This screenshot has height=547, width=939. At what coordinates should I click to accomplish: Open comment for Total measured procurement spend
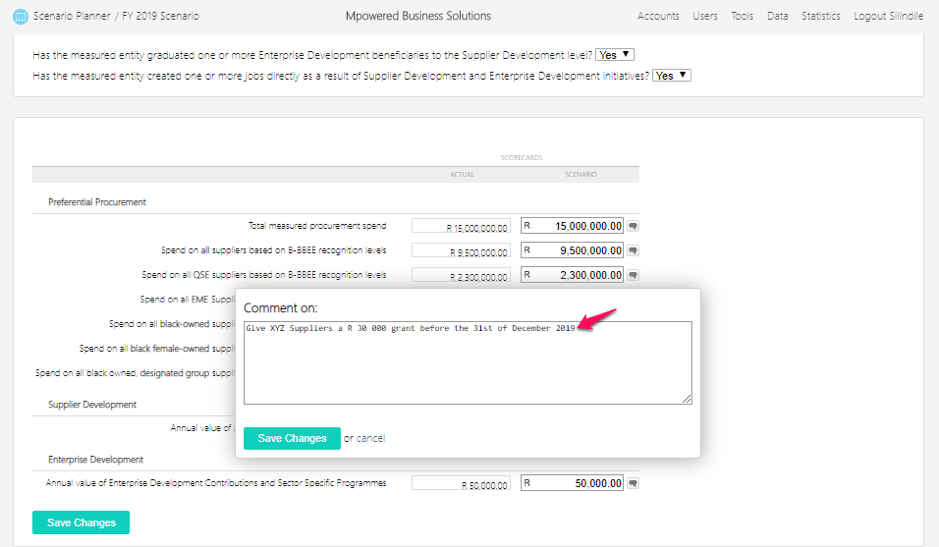click(633, 226)
